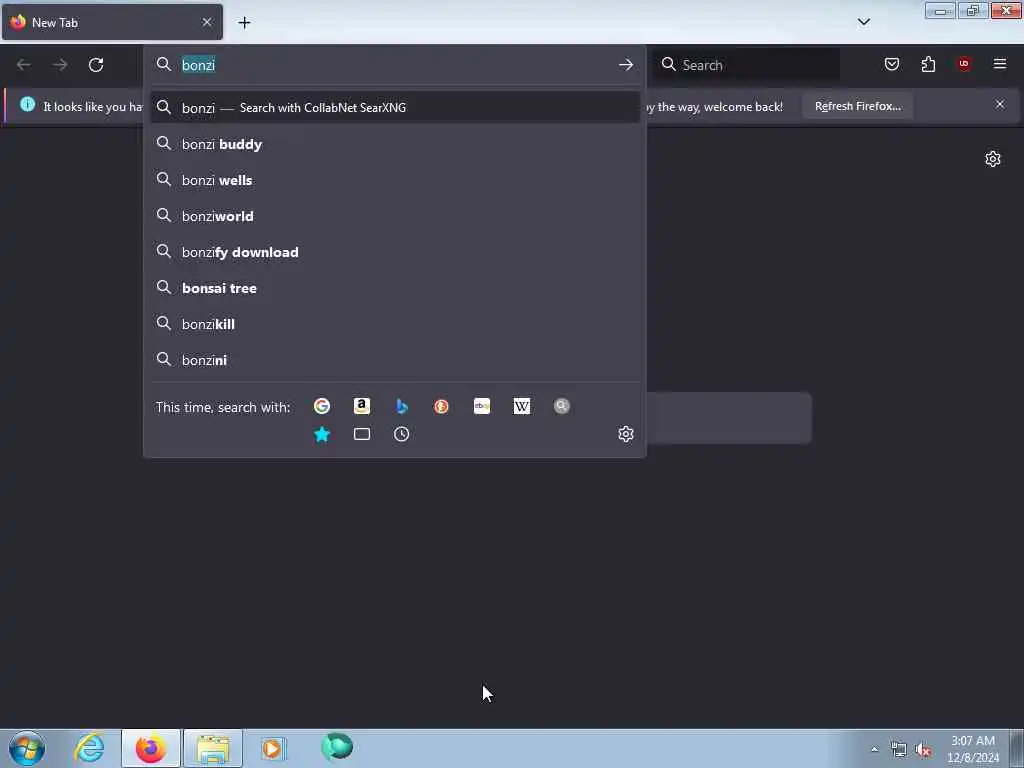Screen dimensions: 1024x768
Task: Search bookmarks with star icon
Action: pyautogui.click(x=322, y=434)
